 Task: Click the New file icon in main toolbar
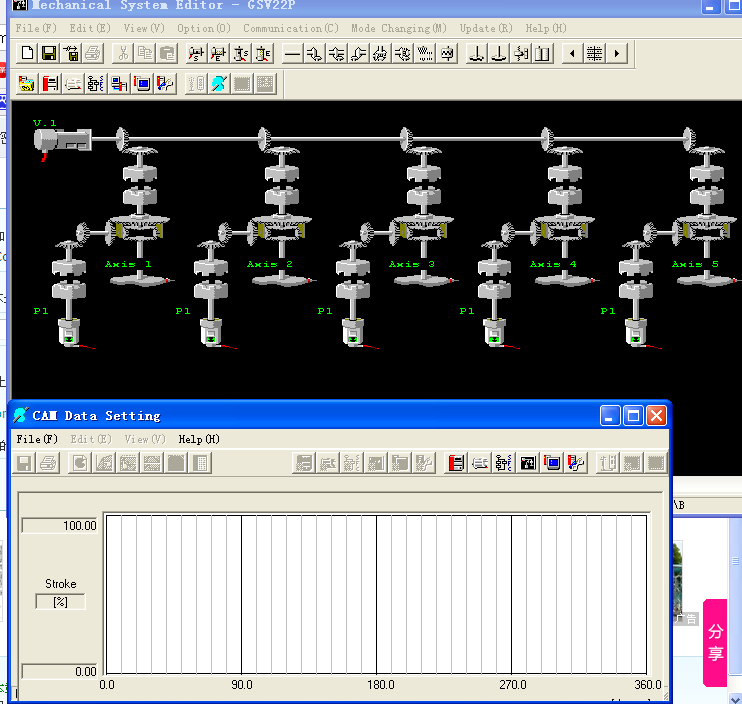click(x=27, y=53)
